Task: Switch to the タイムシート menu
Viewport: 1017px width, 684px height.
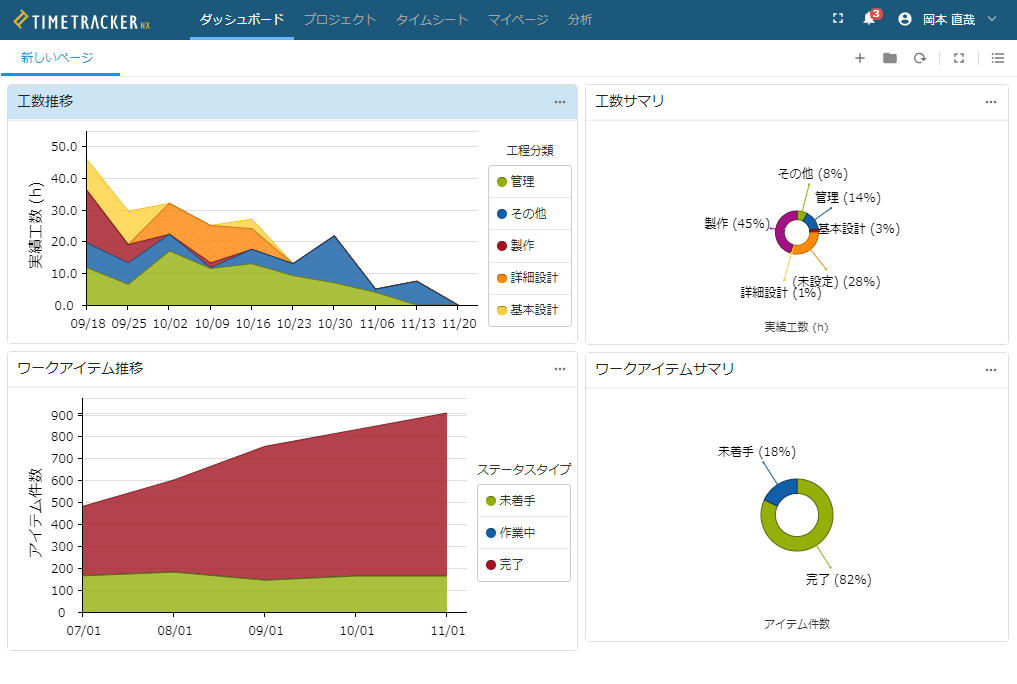Action: tap(432, 20)
